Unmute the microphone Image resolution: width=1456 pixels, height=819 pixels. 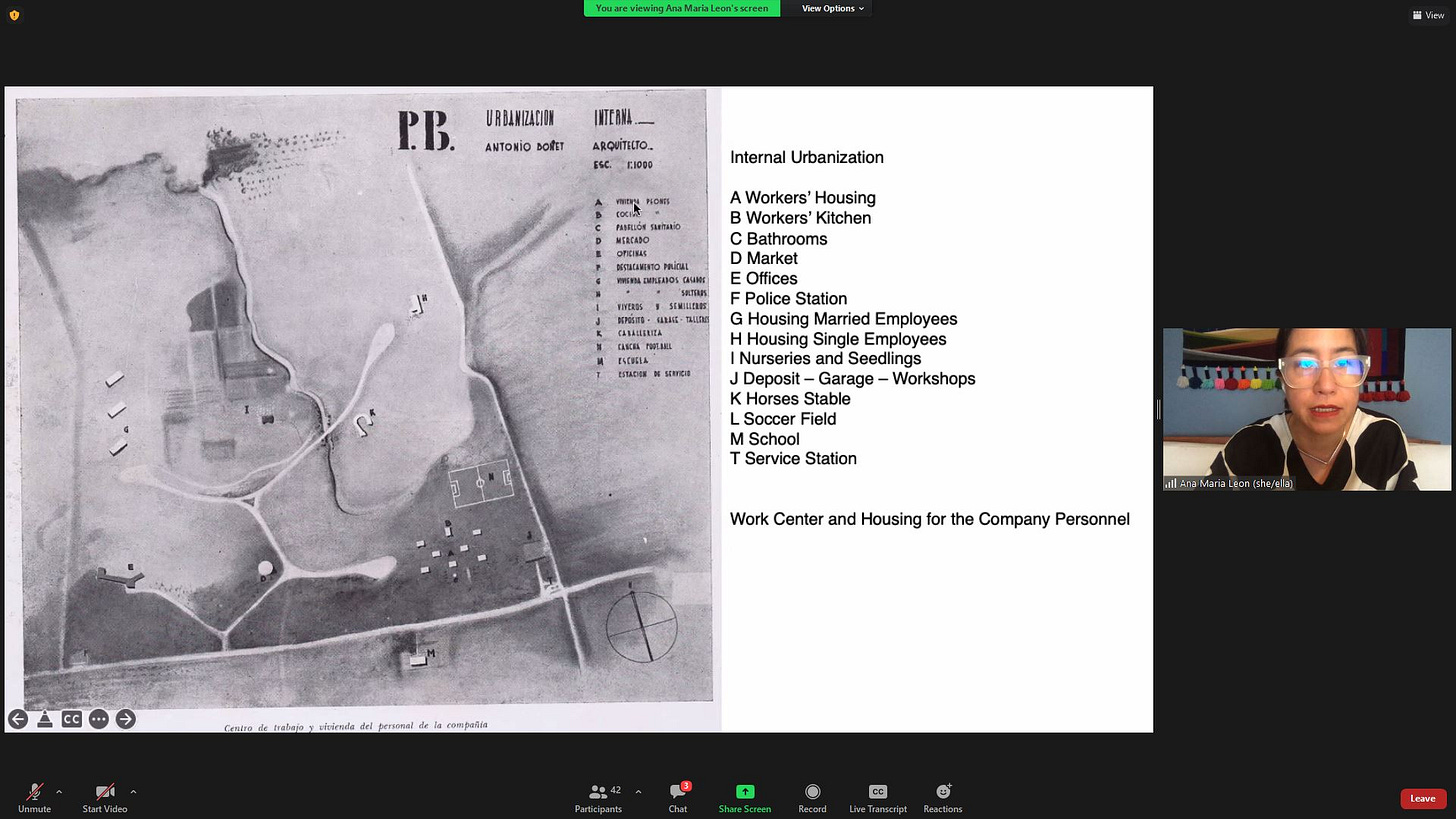pos(34,797)
